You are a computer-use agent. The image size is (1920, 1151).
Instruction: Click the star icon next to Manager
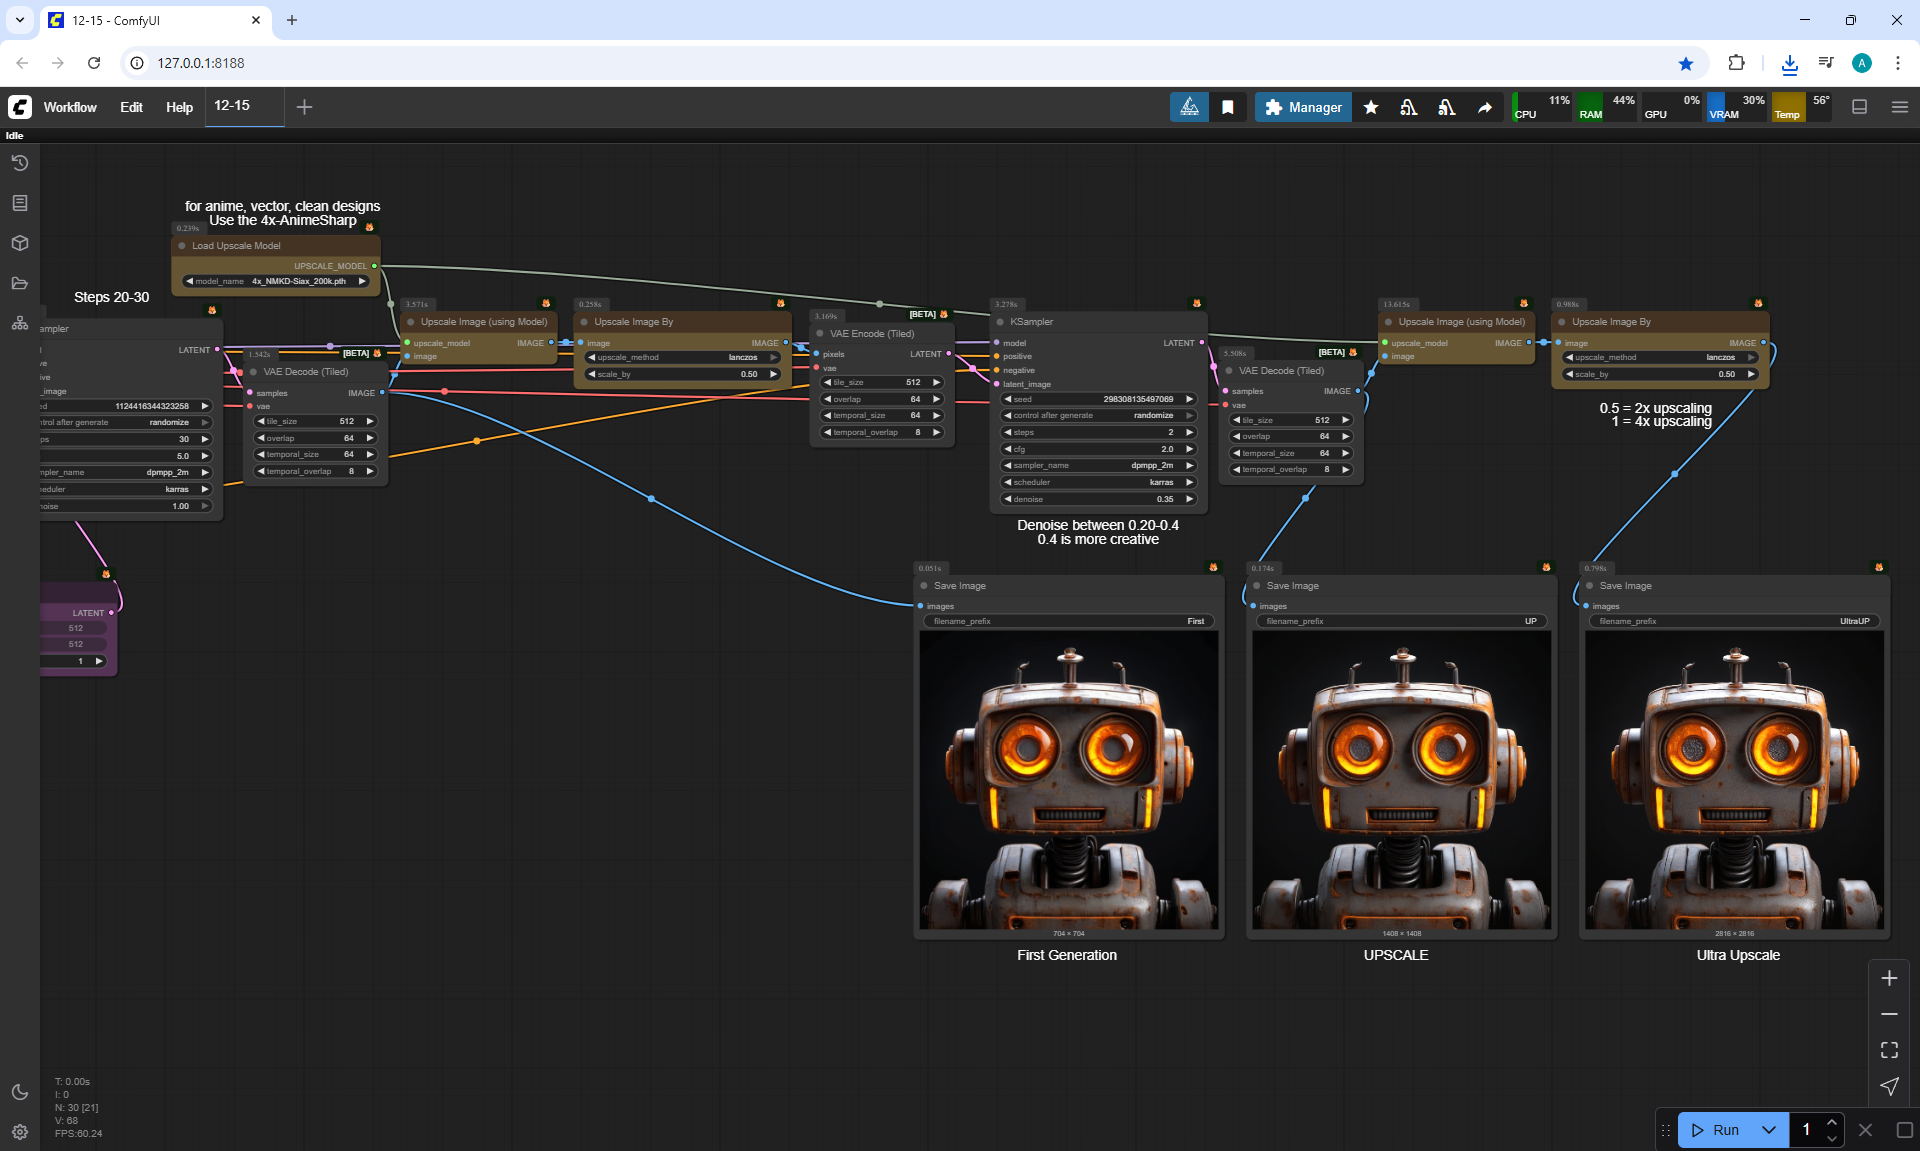tap(1371, 107)
